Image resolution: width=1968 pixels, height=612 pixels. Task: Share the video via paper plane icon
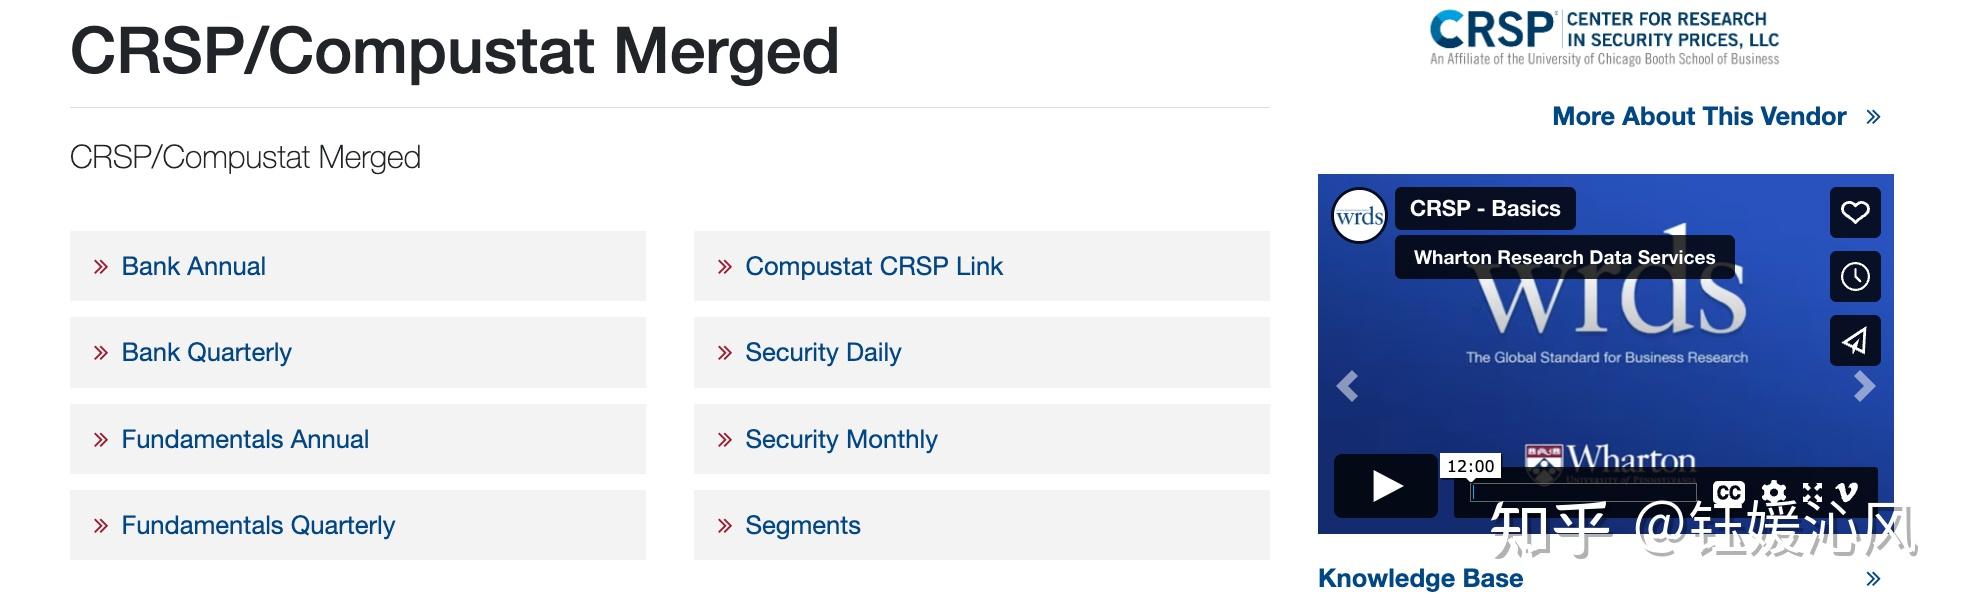[x=1855, y=341]
